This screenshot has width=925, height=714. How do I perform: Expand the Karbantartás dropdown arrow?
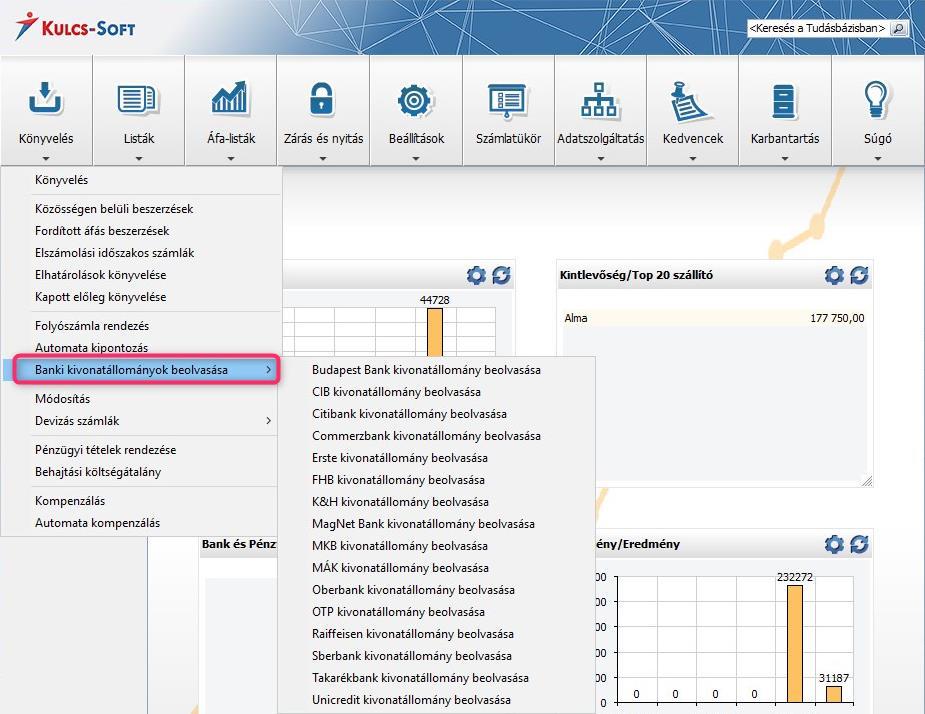pos(785,159)
